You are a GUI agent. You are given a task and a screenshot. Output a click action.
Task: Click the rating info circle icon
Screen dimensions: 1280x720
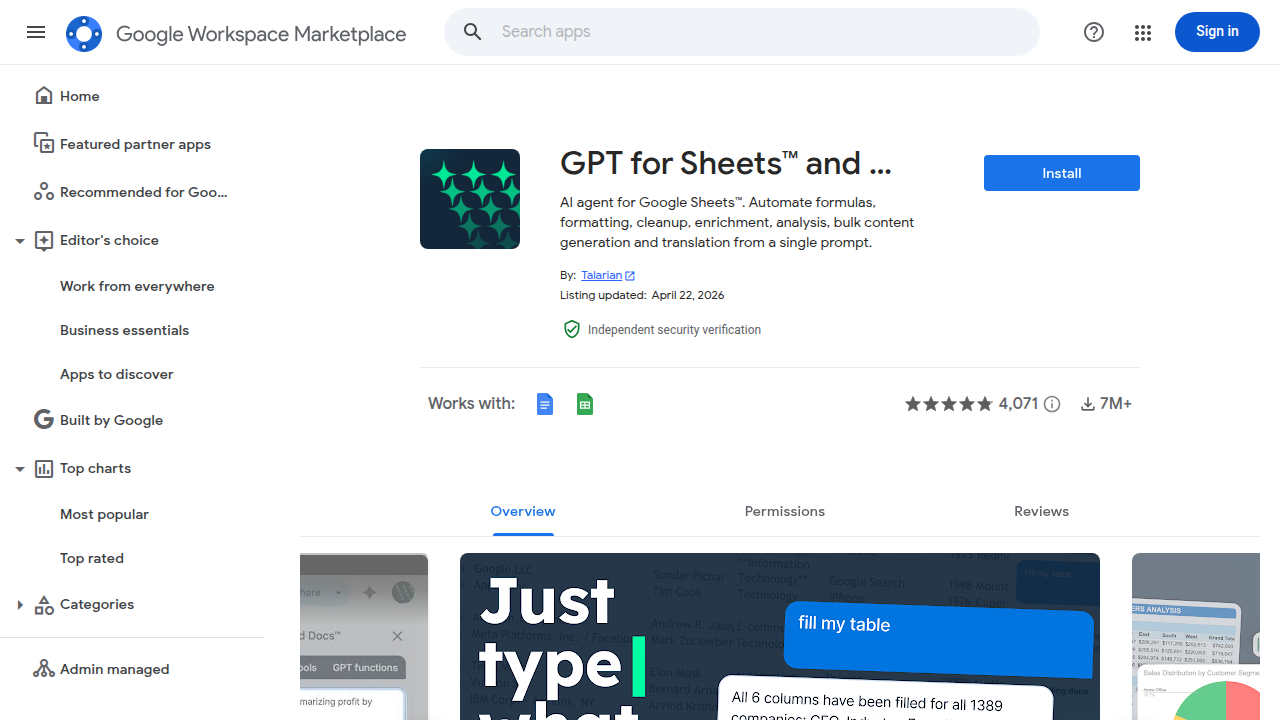1052,404
